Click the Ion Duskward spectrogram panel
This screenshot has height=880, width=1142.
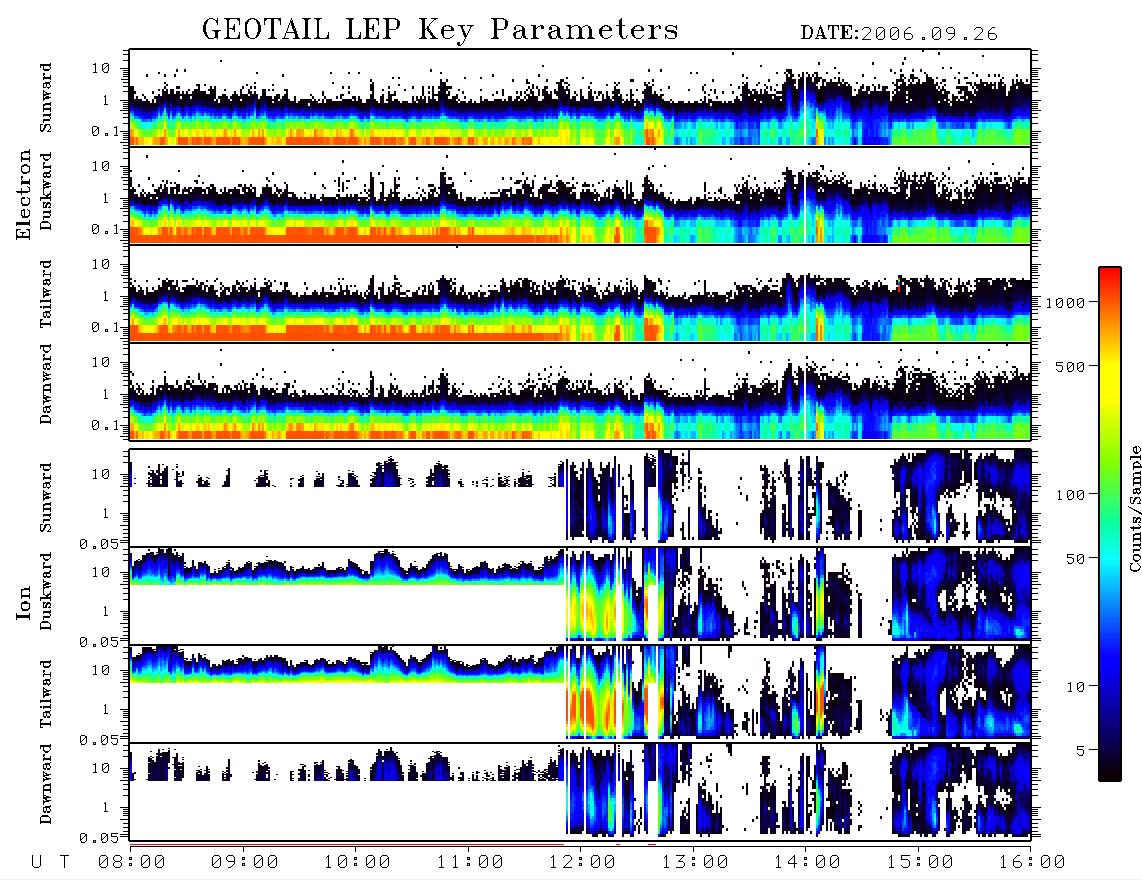point(580,595)
